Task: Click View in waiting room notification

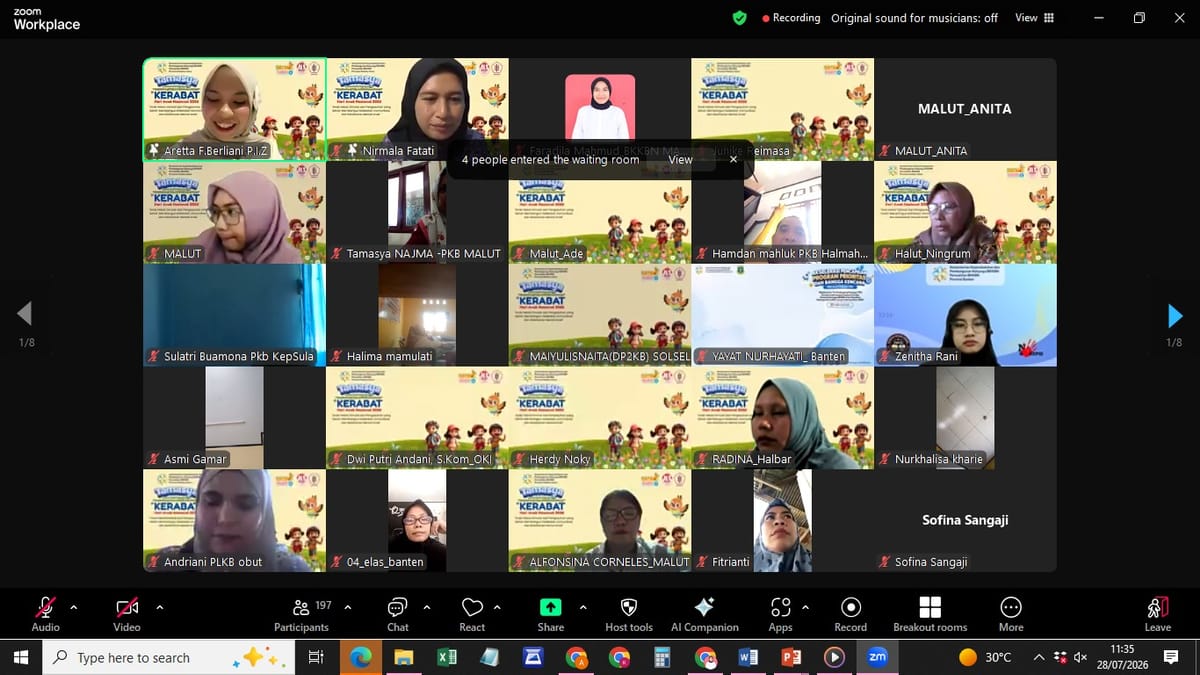Action: (680, 160)
